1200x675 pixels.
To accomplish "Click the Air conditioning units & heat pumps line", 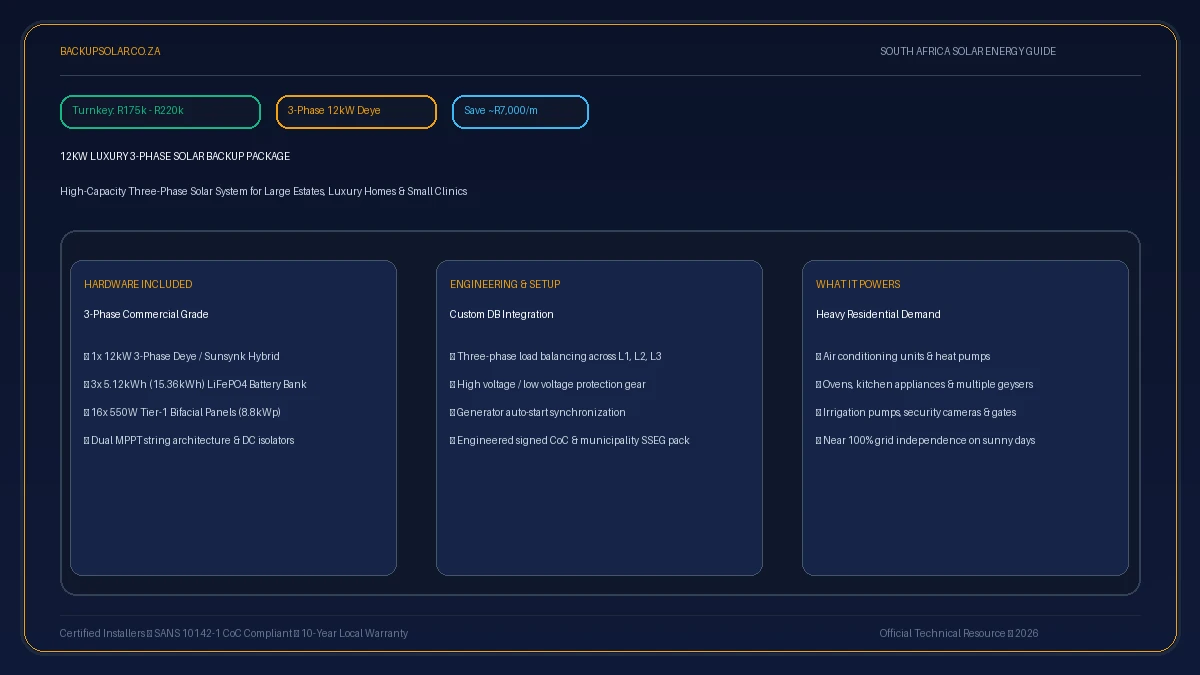I will click(903, 356).
